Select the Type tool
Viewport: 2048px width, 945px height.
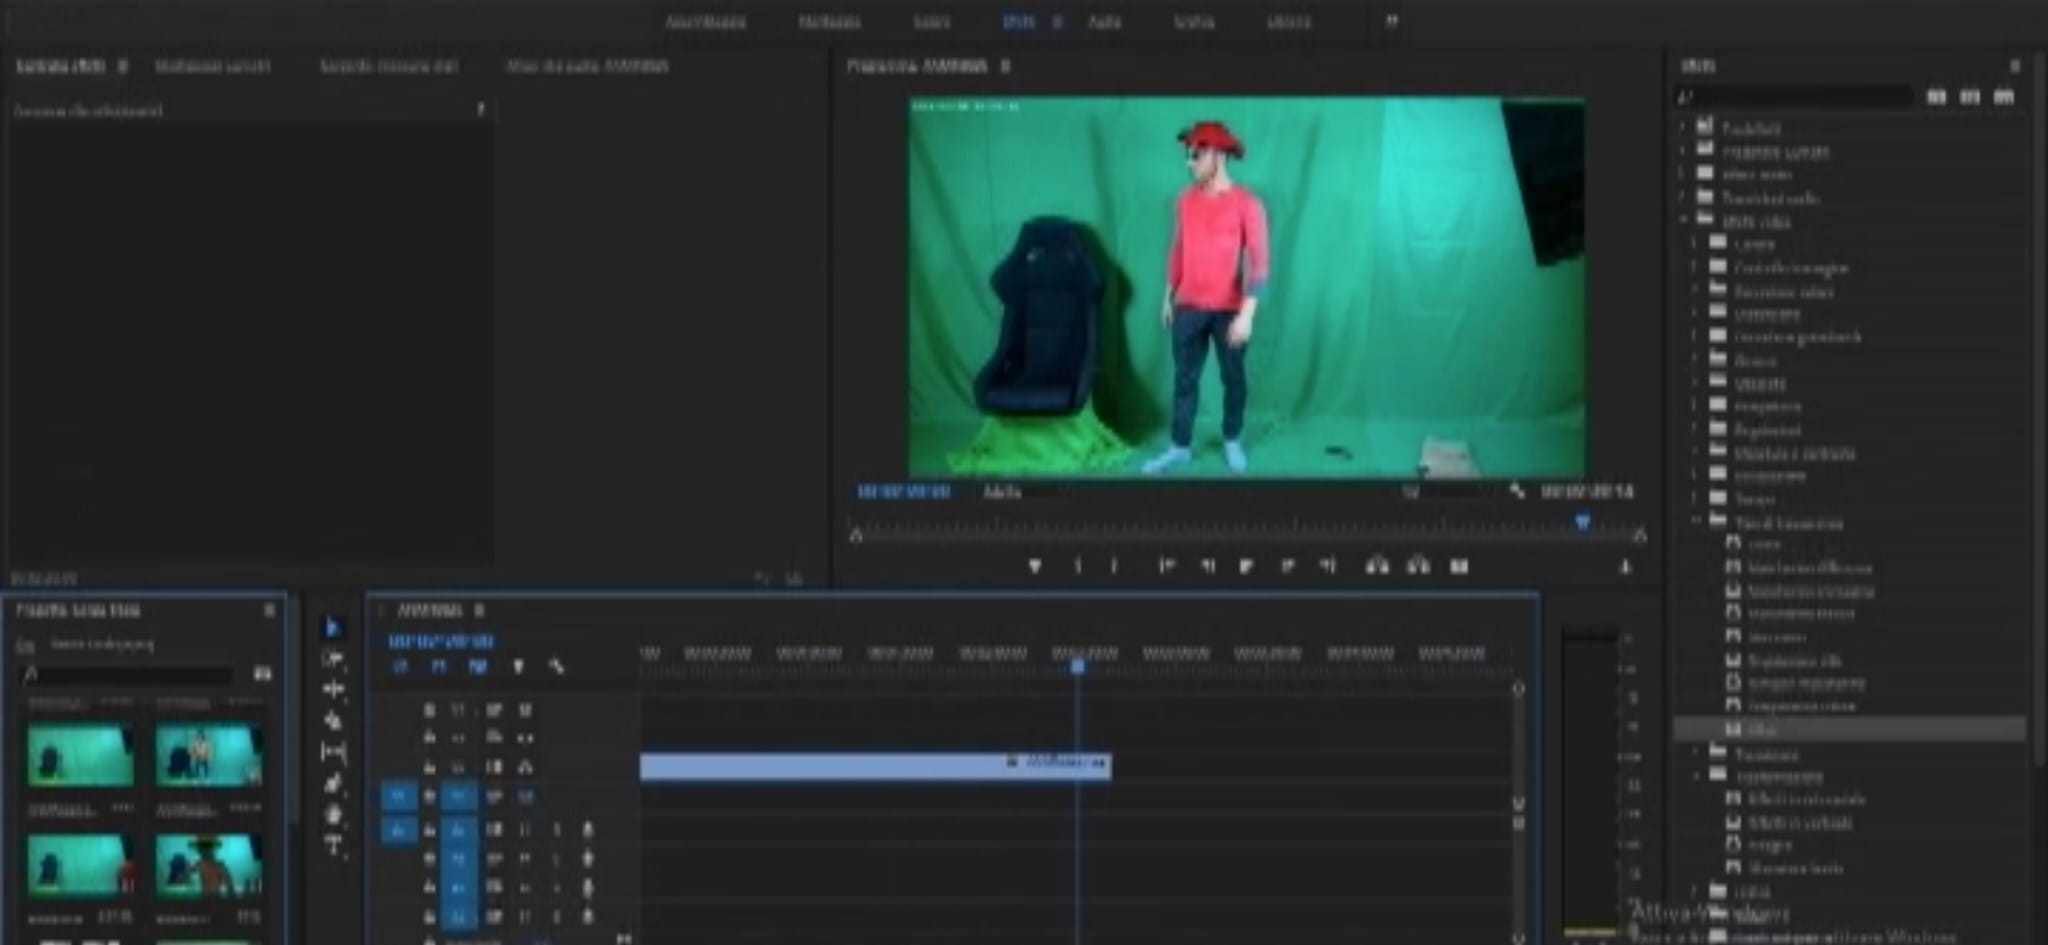(333, 845)
